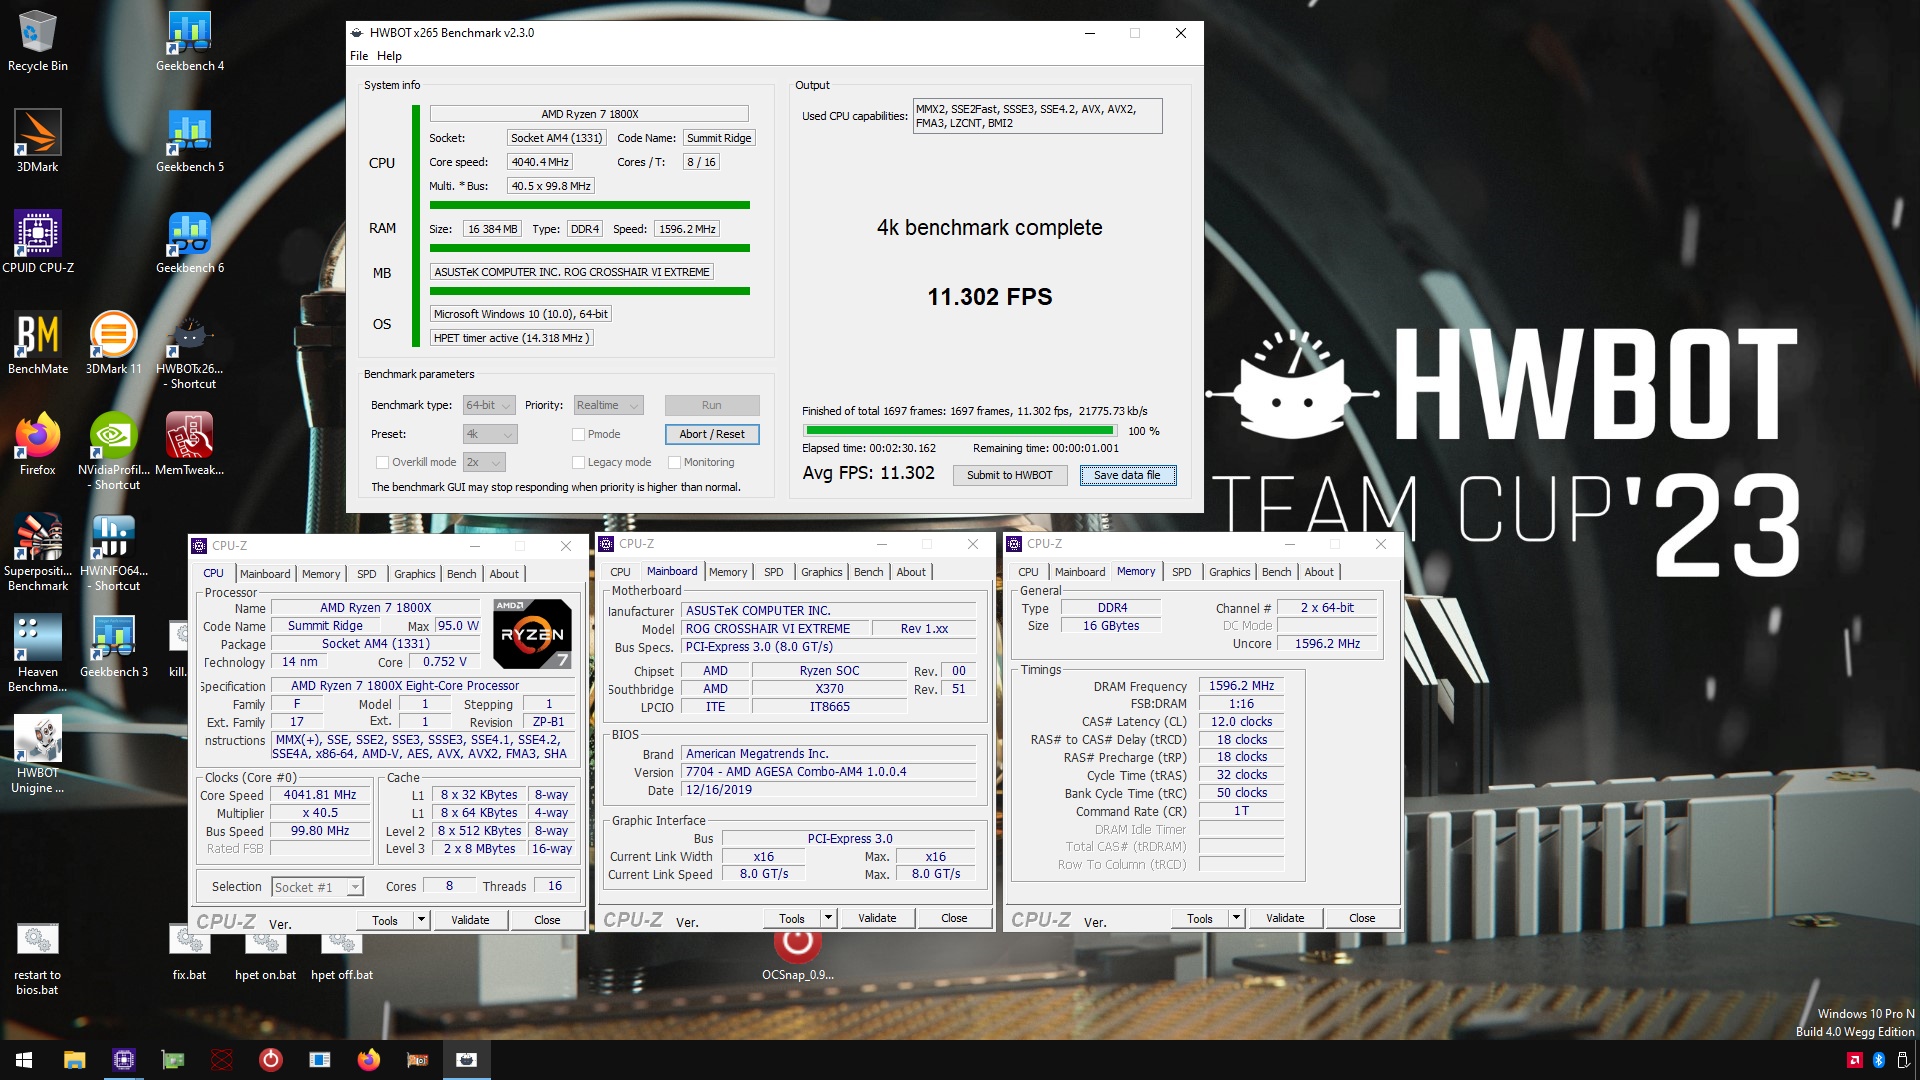Click the Tools button in the CPU-Z Memory window
The image size is (1920, 1080).
(x=1199, y=918)
